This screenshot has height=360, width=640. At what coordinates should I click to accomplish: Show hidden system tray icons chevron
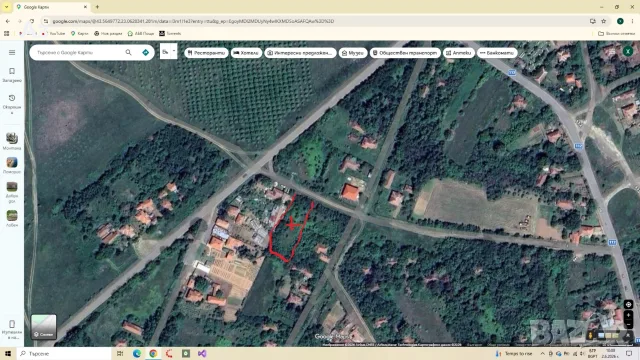point(542,353)
